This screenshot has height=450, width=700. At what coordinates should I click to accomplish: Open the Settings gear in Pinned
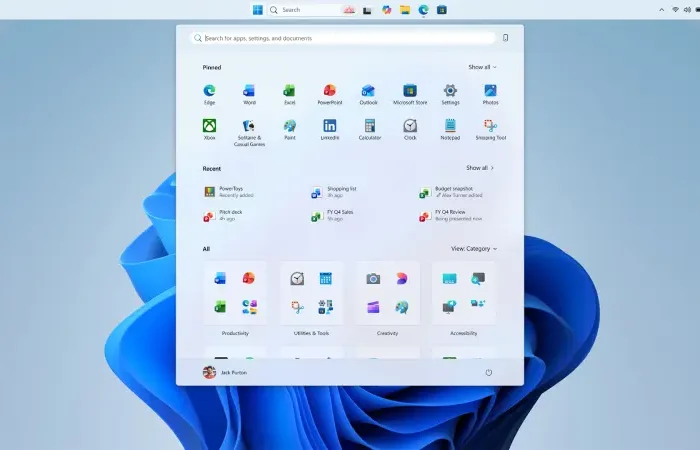tap(450, 94)
